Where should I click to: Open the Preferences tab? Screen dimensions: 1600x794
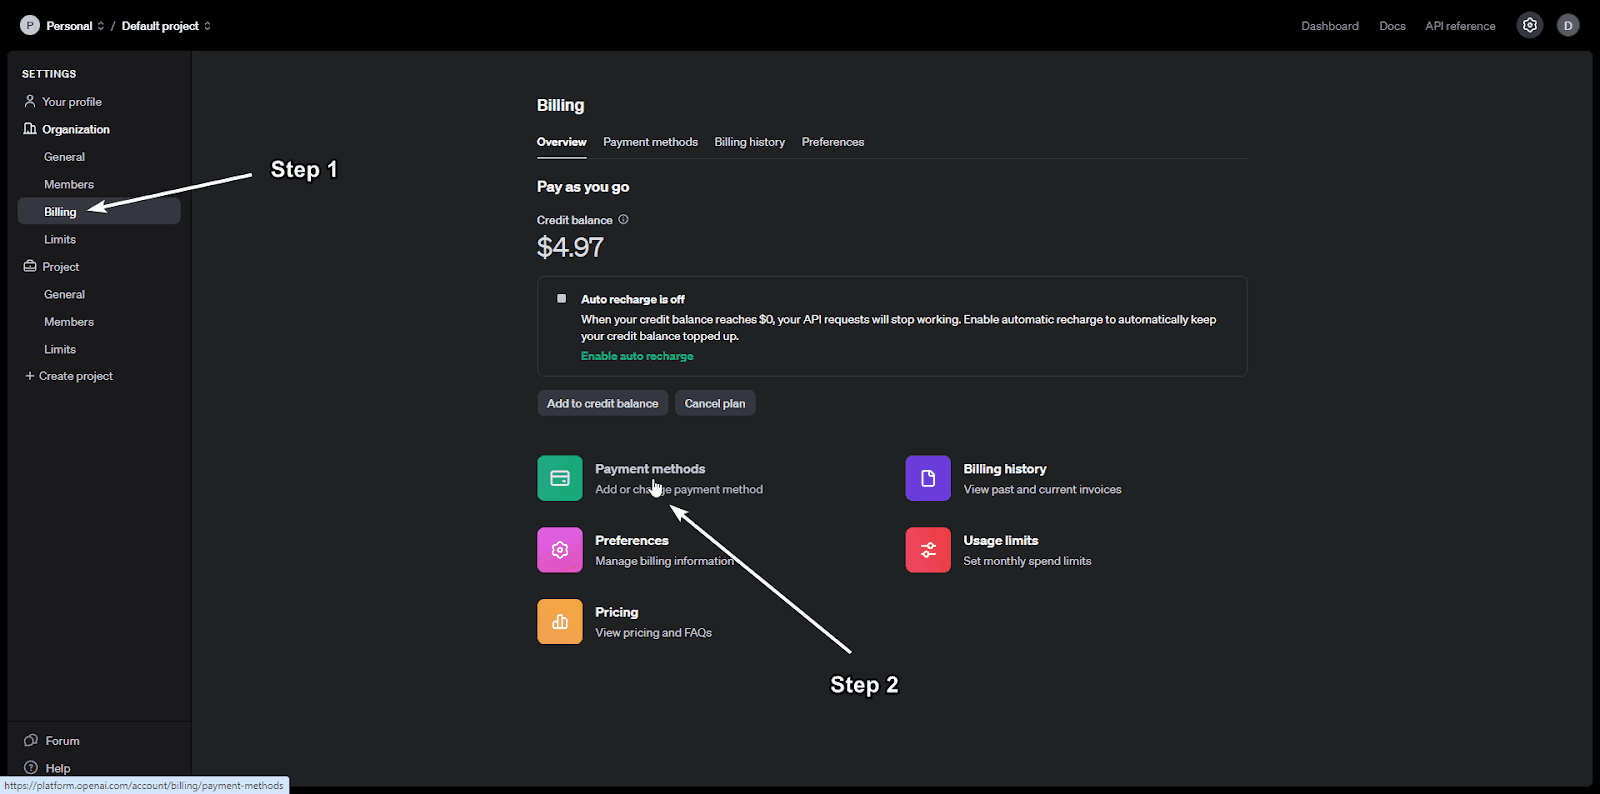click(x=832, y=142)
